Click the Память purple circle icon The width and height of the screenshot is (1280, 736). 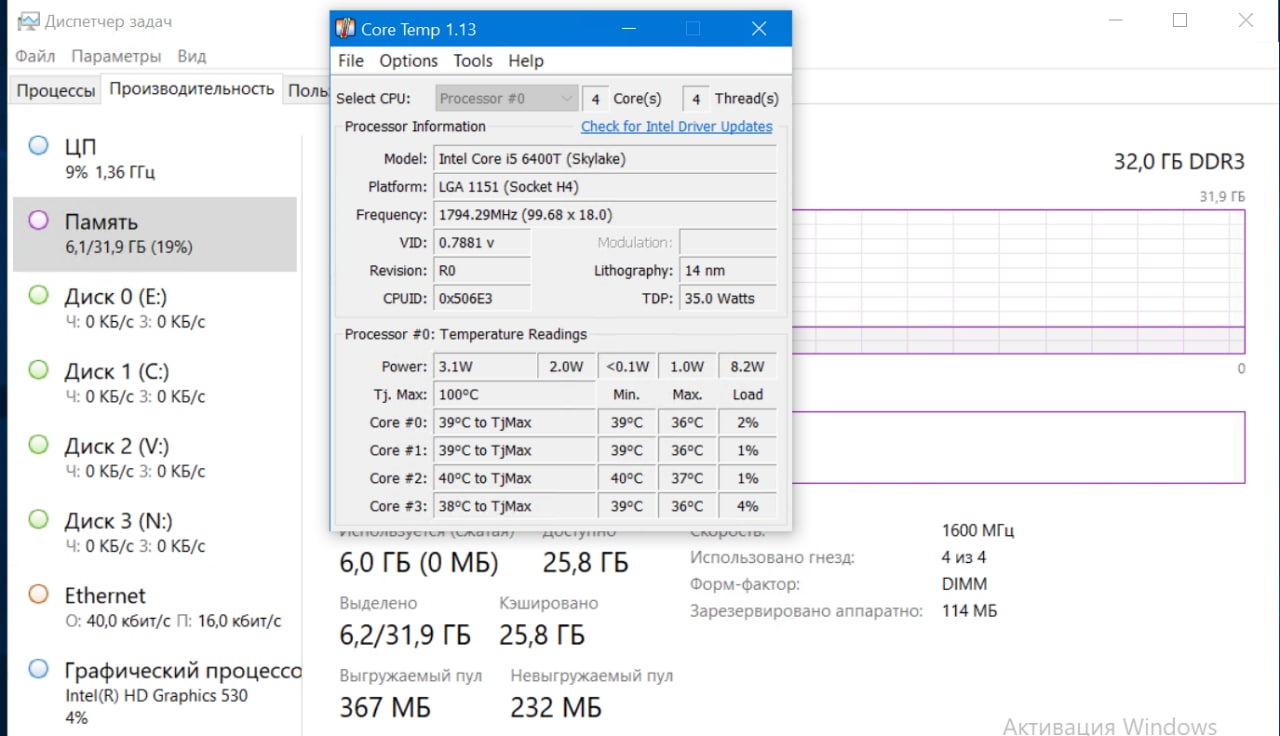38,221
